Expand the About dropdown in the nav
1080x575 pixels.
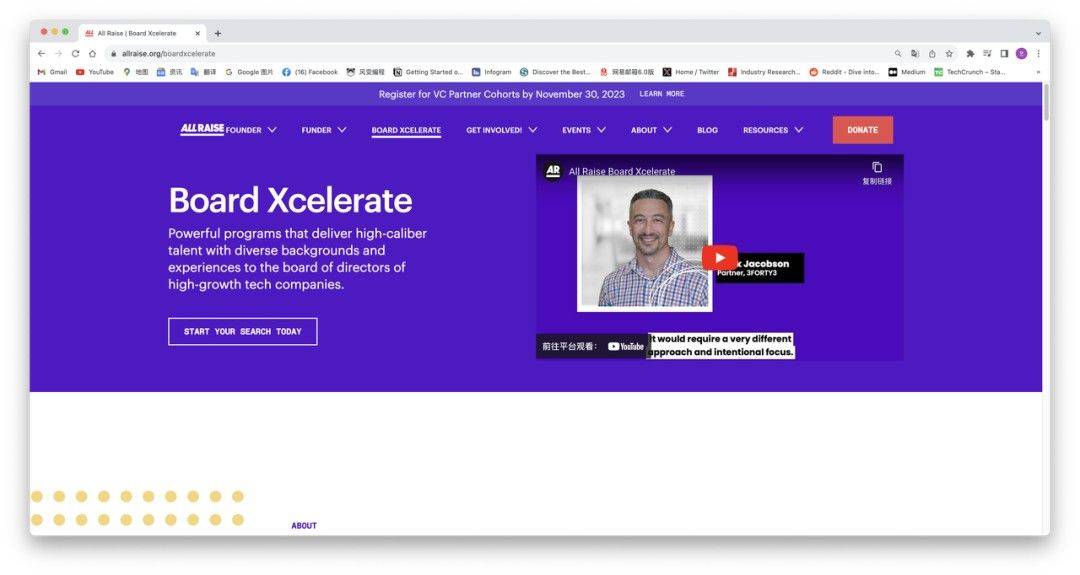651,130
